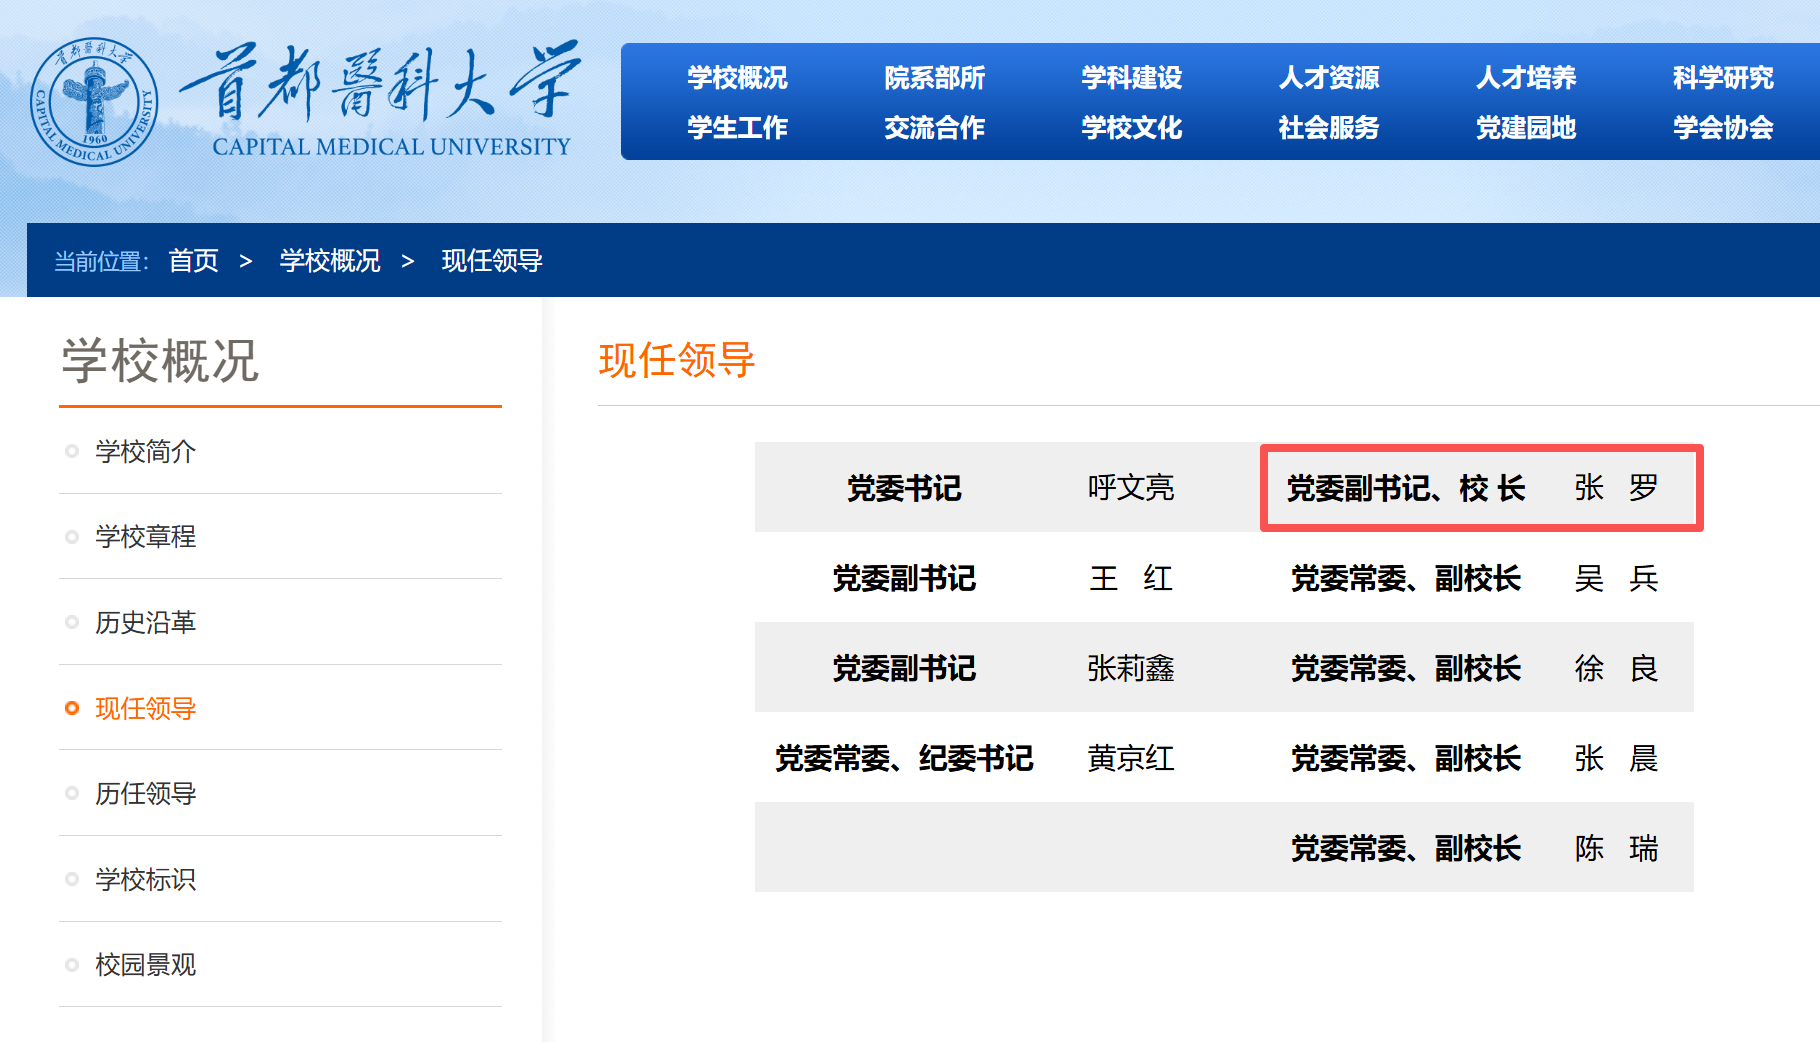
Task: Navigate to 交流合作 menu item
Action: coord(934,127)
